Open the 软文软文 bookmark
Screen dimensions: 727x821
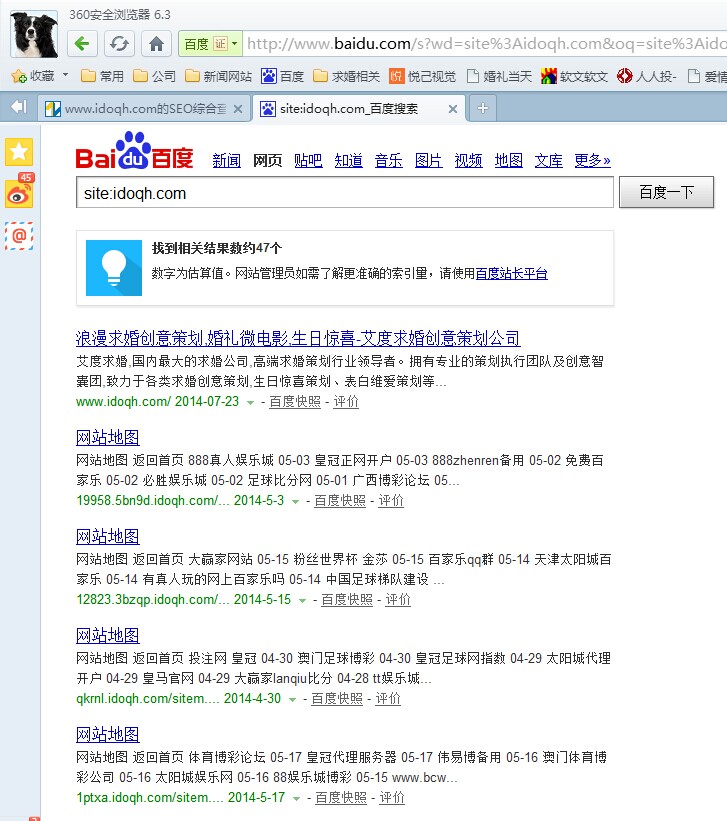click(574, 76)
